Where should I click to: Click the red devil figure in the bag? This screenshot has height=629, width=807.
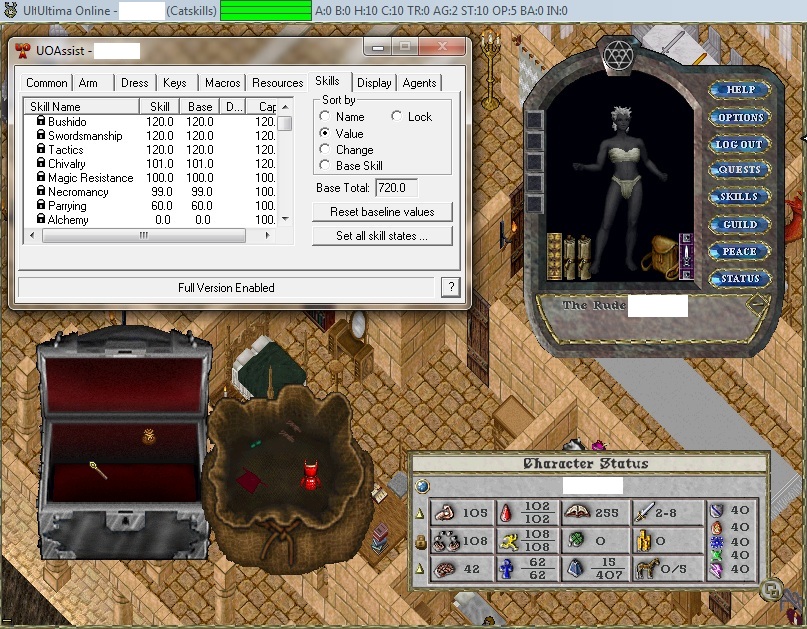pyautogui.click(x=310, y=475)
